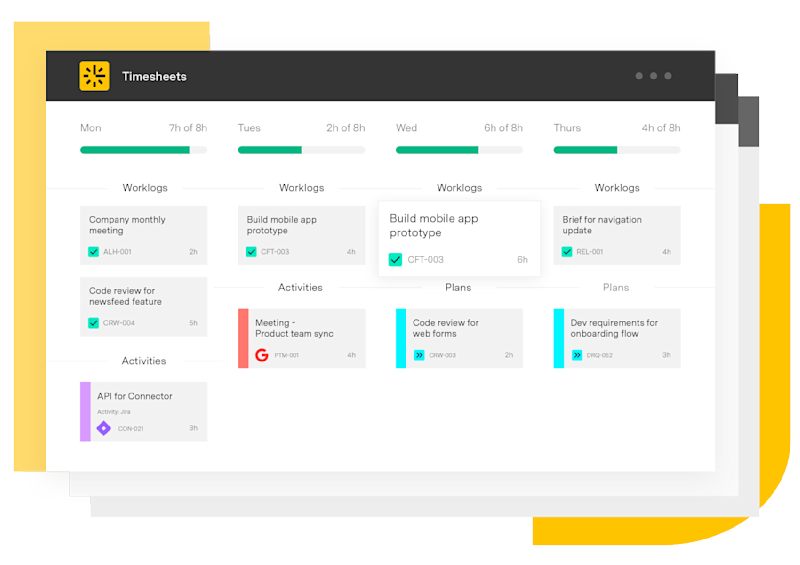Screen dimensions: 800x565
Task: Toggle the checkbox next to ALH-001
Action: click(93, 252)
